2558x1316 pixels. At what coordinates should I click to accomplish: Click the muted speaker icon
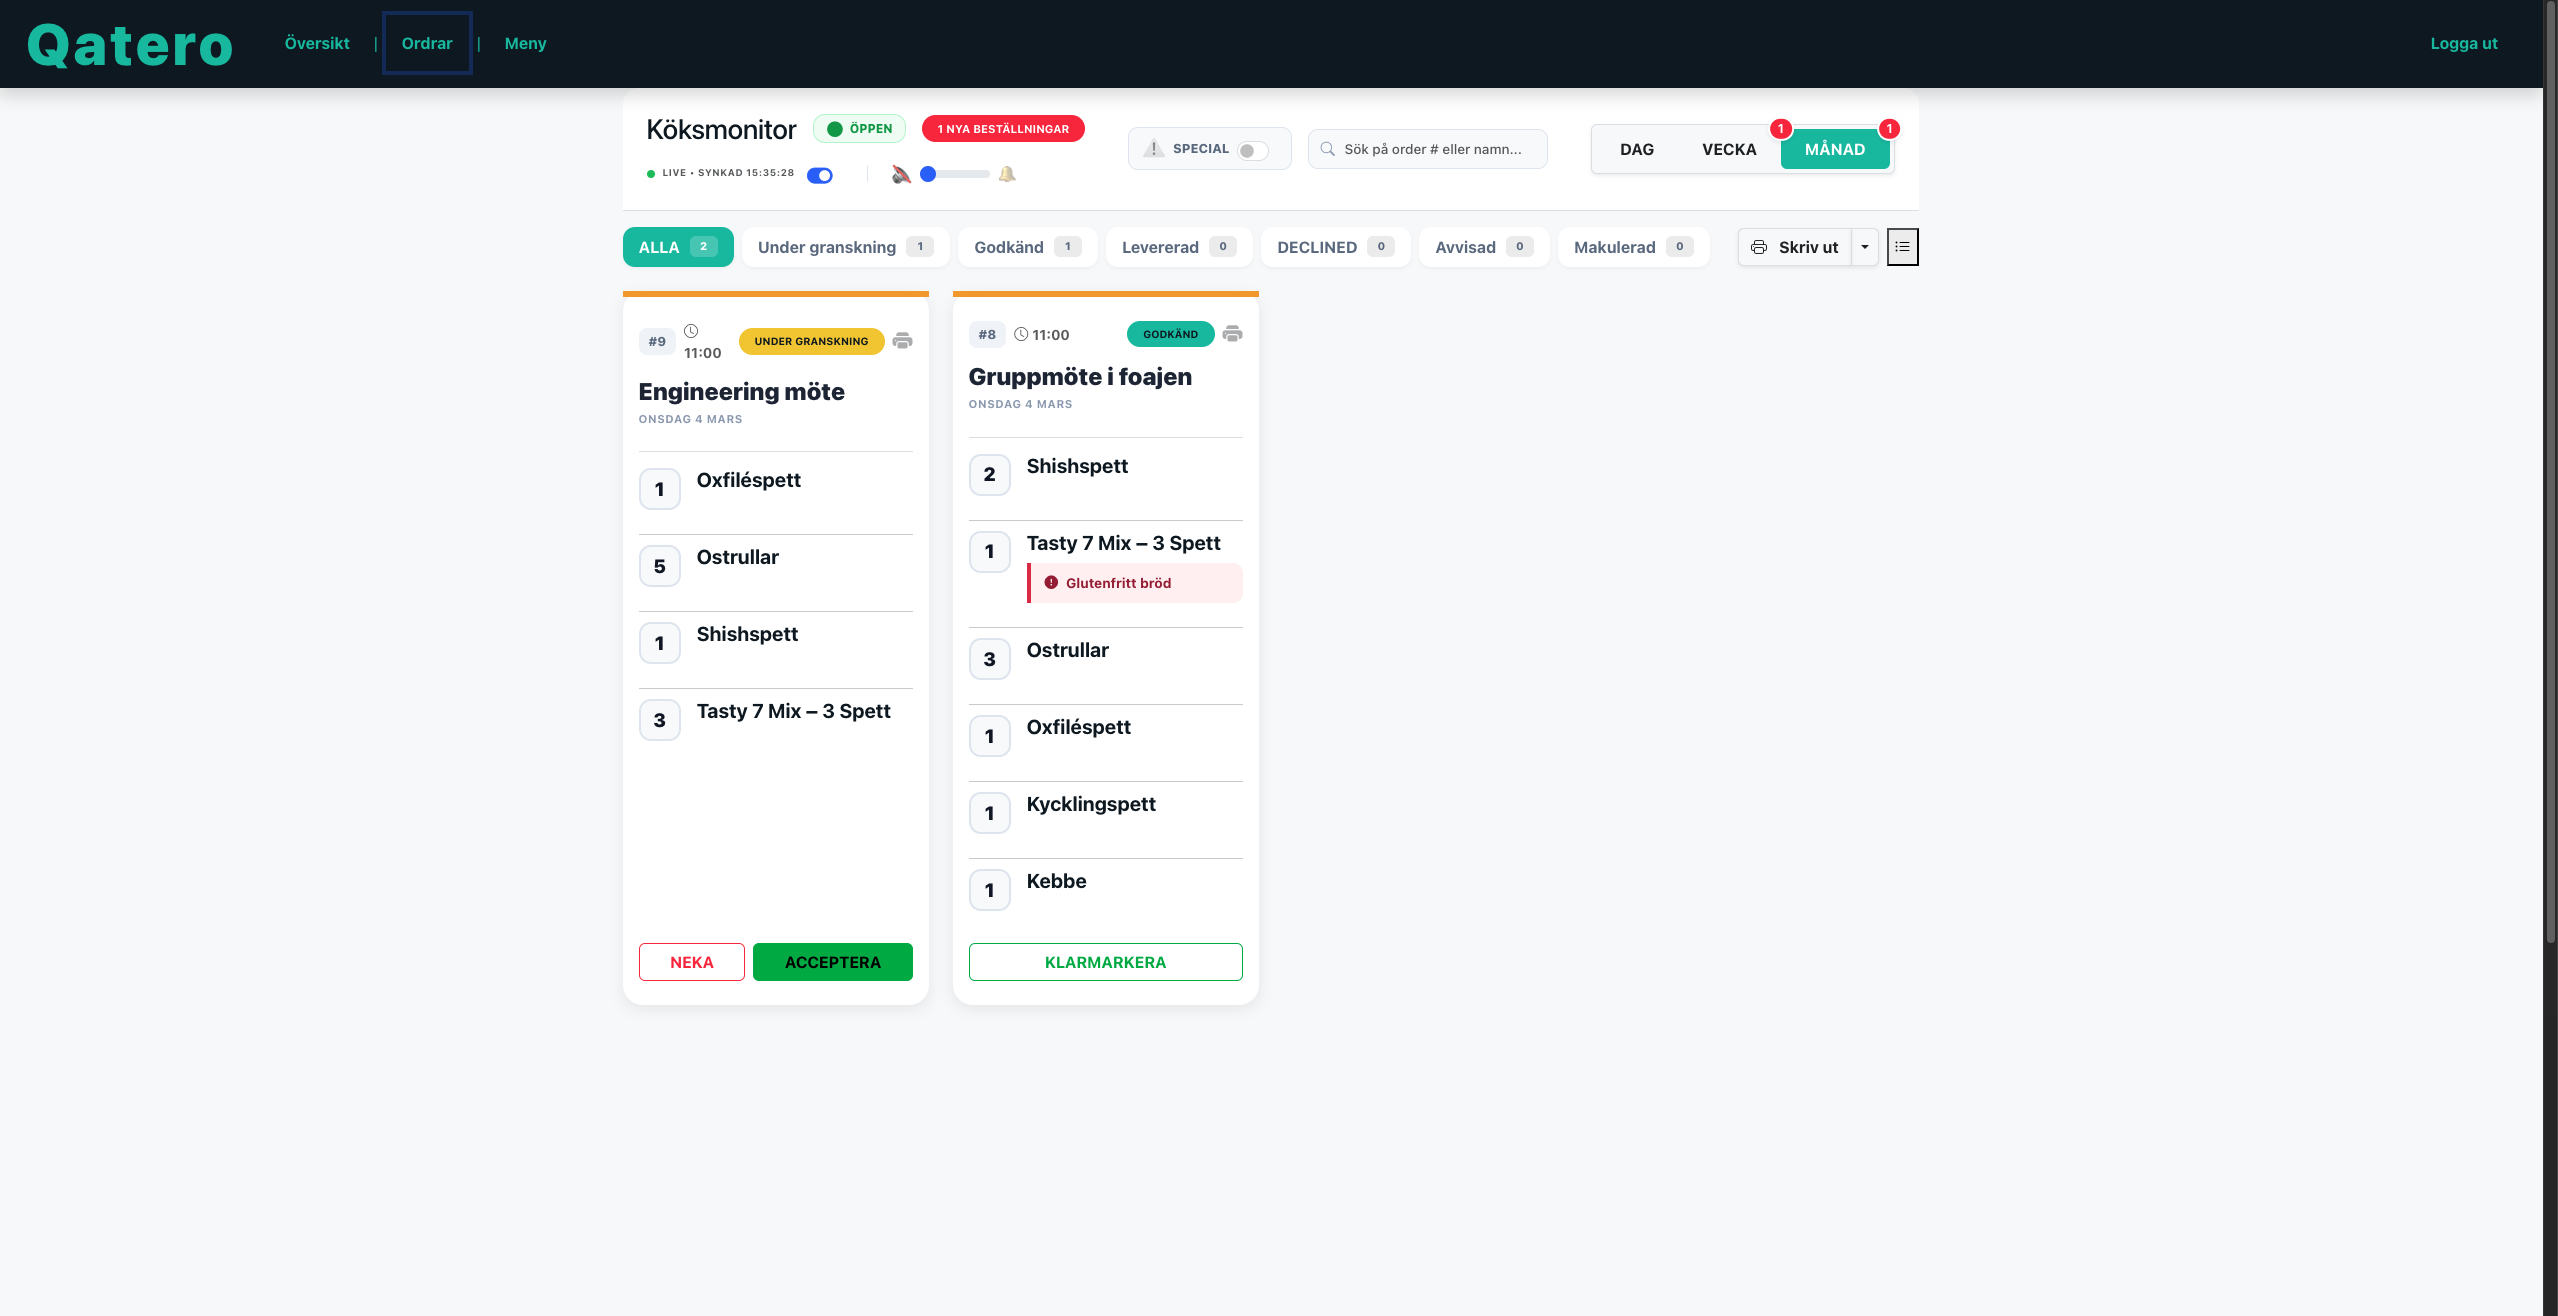click(901, 174)
